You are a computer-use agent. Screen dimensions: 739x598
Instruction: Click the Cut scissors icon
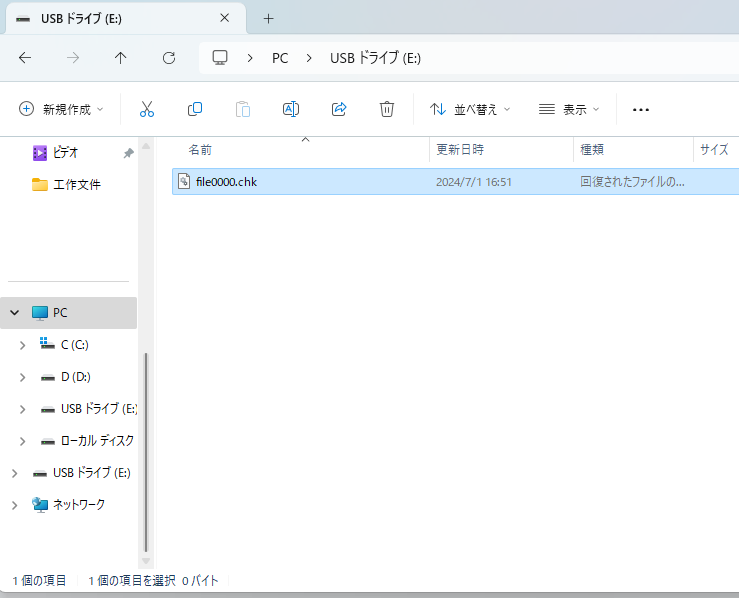coord(147,109)
